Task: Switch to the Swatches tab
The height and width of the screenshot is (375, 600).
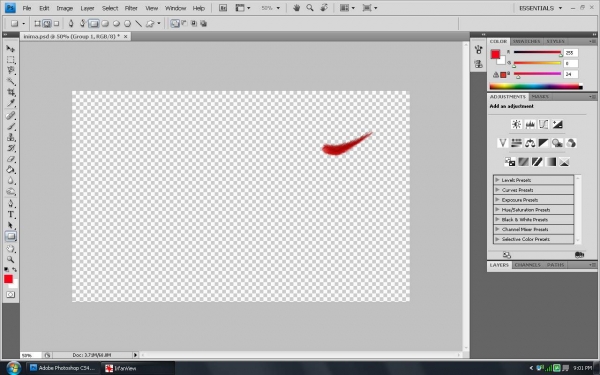Action: coord(526,41)
